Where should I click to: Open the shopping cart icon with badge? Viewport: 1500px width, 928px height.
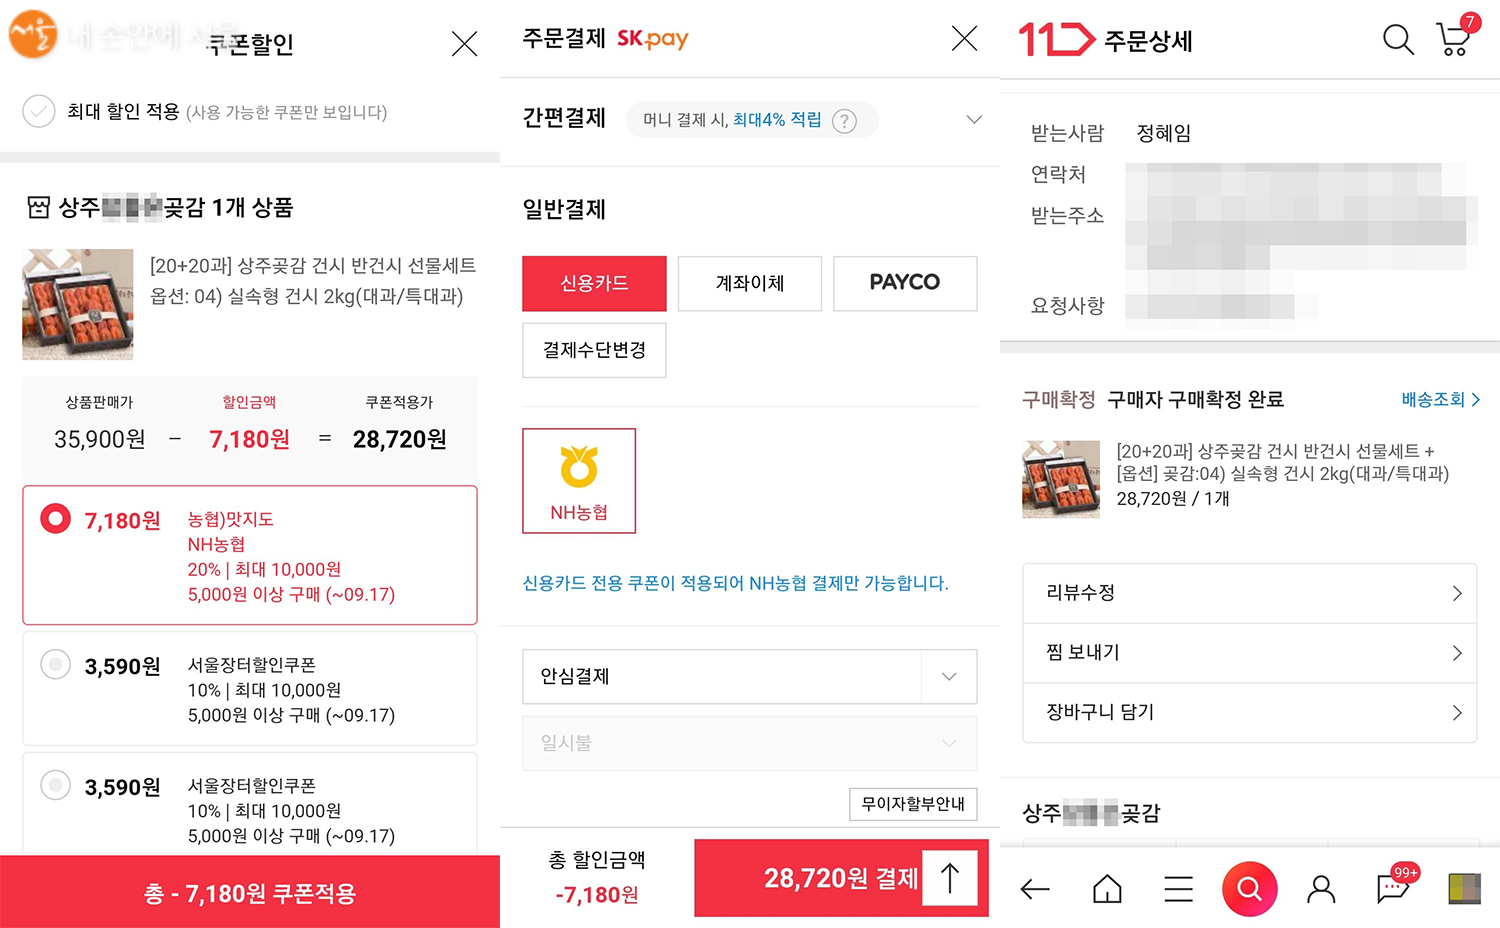click(1453, 40)
